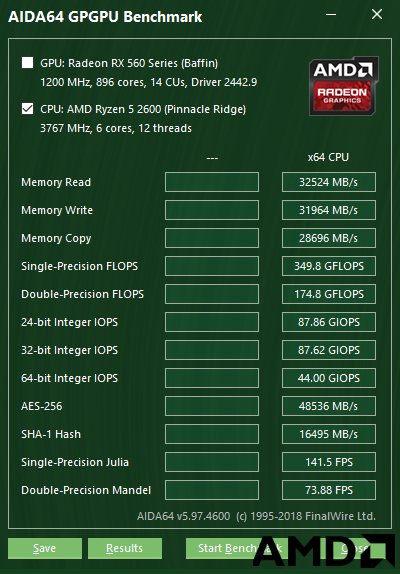Open the Results button
The width and height of the screenshot is (400, 574).
click(125, 548)
